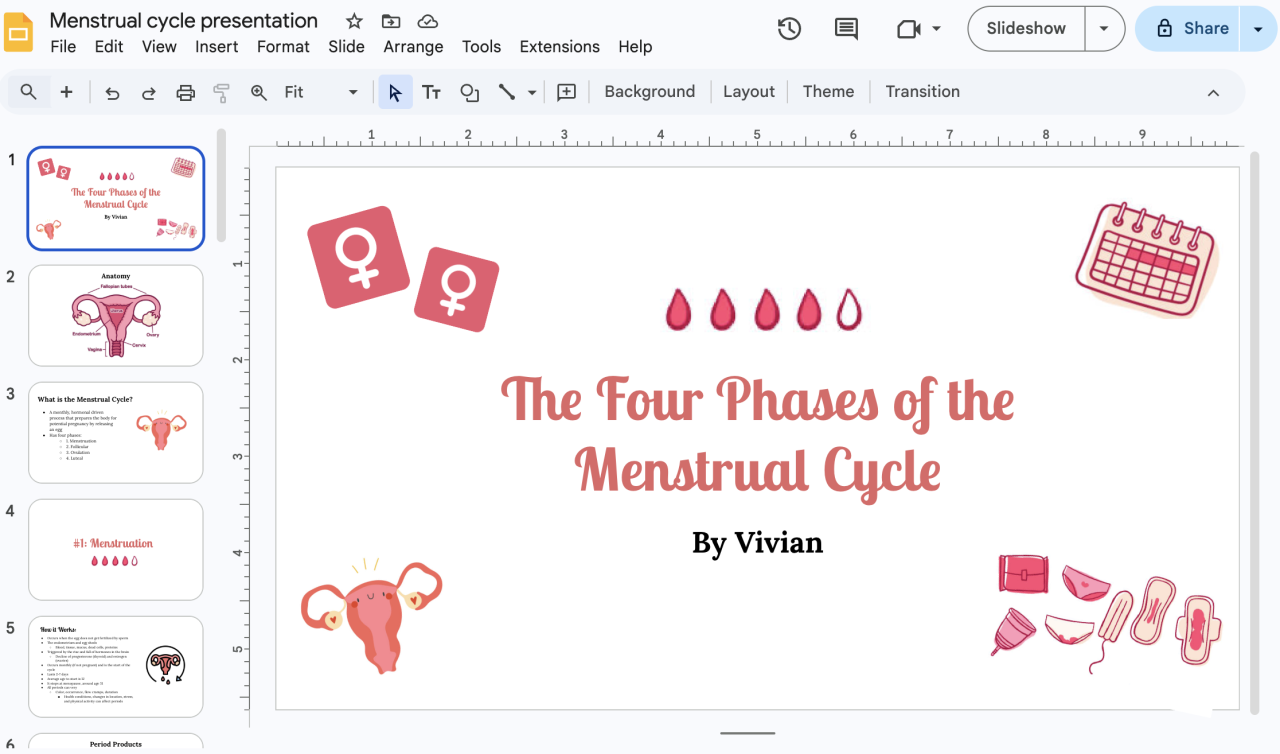The width and height of the screenshot is (1280, 754).
Task: Open version history clock icon
Action: tap(789, 29)
